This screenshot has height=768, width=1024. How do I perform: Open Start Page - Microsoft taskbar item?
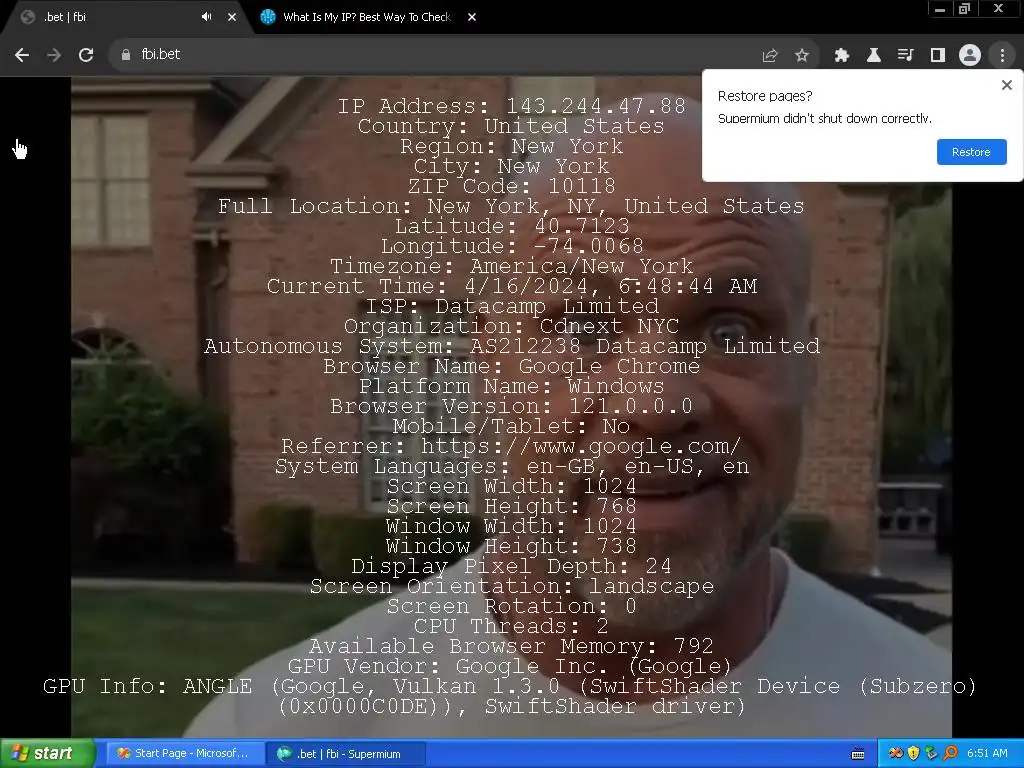tap(183, 754)
